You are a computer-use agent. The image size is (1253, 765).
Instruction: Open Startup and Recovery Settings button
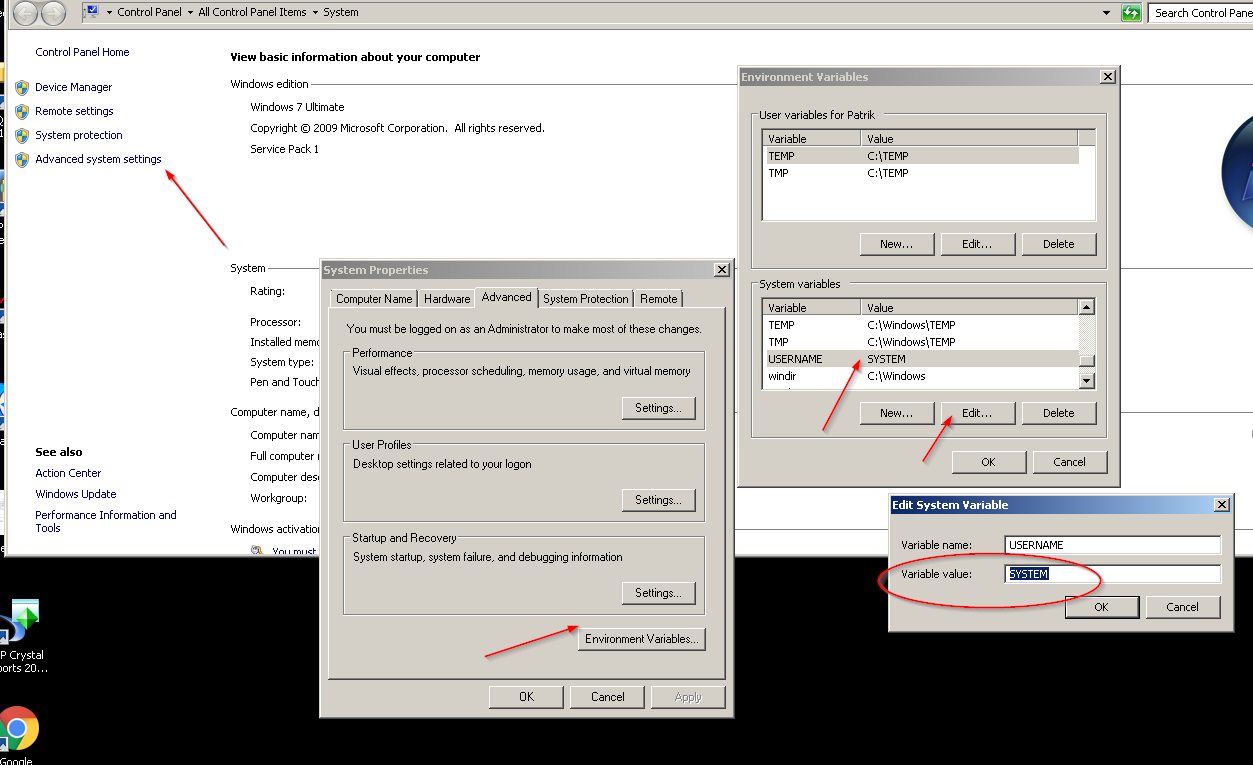point(658,593)
